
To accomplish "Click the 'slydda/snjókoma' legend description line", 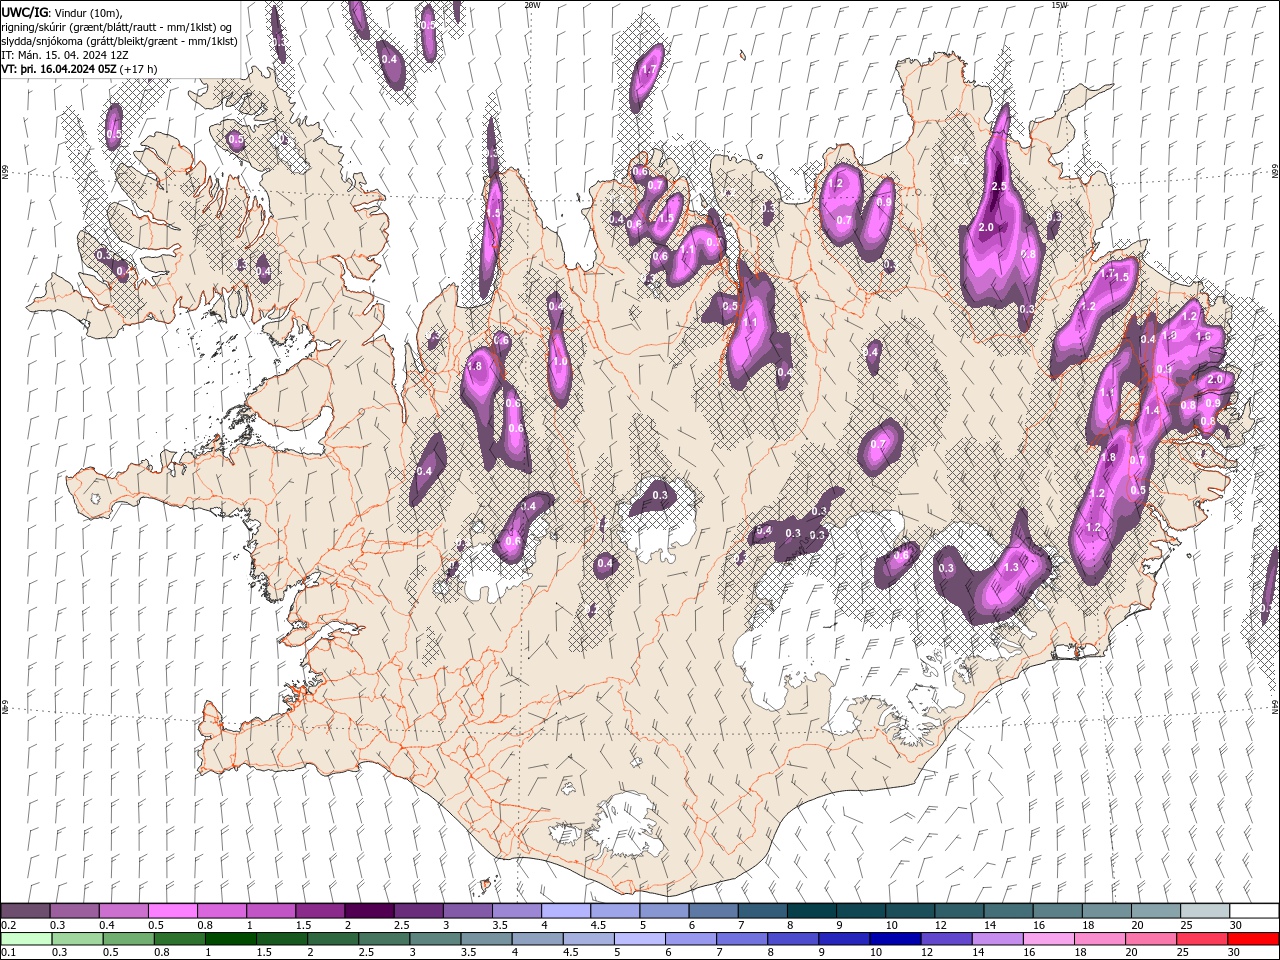I will coord(119,41).
